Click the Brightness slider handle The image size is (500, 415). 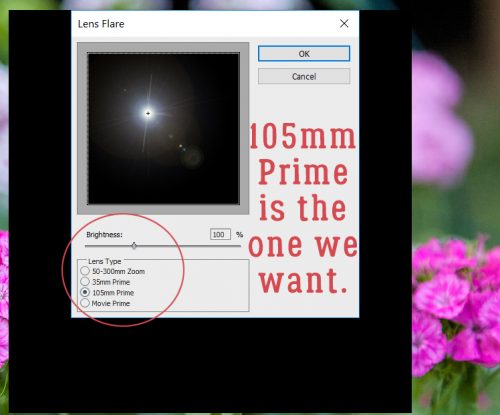click(134, 246)
